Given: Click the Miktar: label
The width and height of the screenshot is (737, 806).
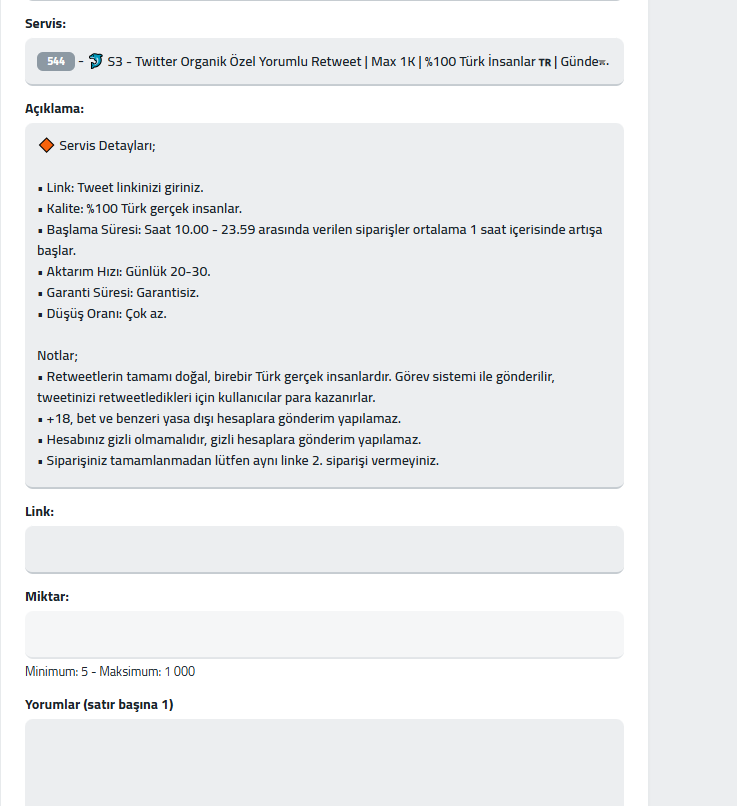Looking at the screenshot, I should point(47,596).
